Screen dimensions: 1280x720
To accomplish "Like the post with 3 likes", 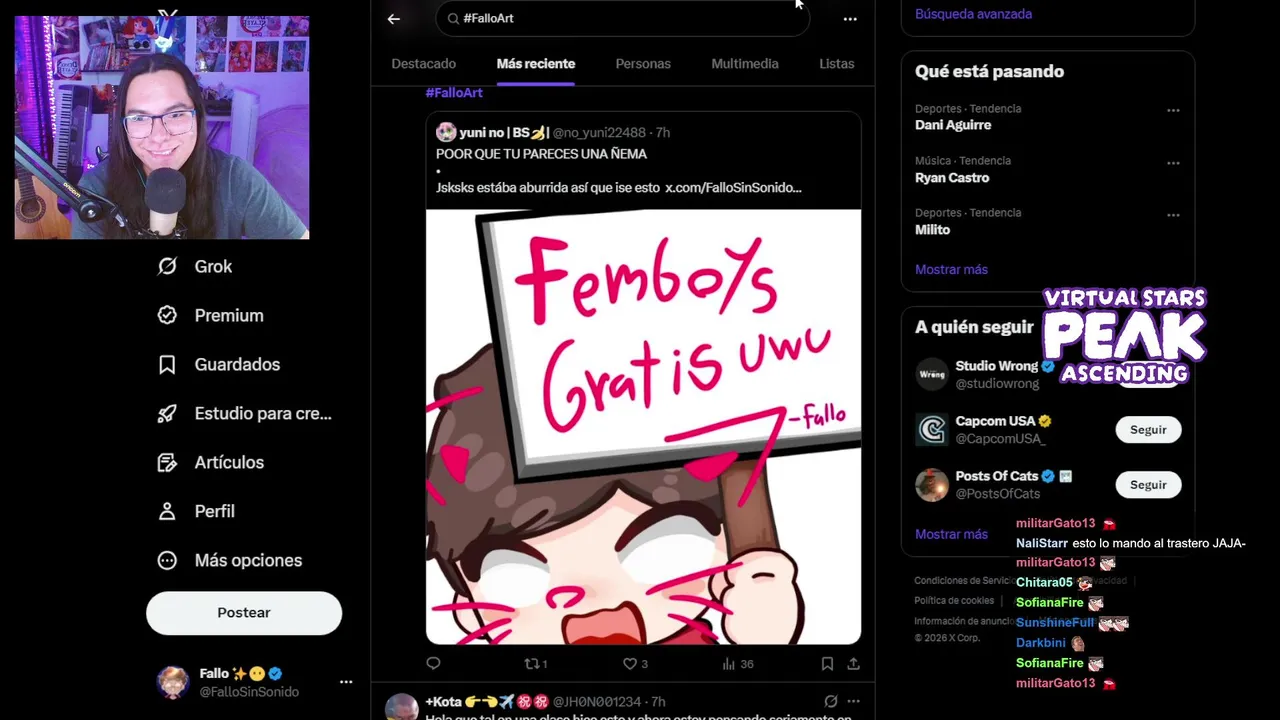I will (x=635, y=663).
